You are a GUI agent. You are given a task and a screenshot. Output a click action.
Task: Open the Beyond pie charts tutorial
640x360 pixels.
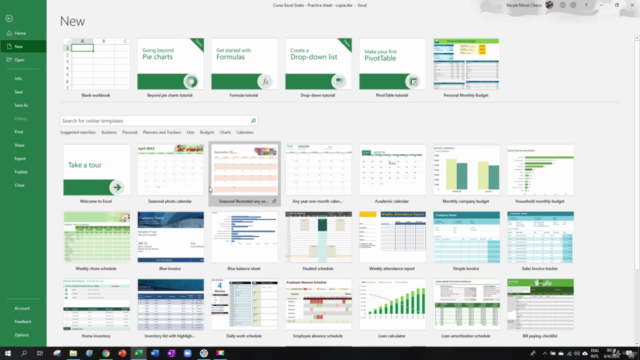click(170, 68)
